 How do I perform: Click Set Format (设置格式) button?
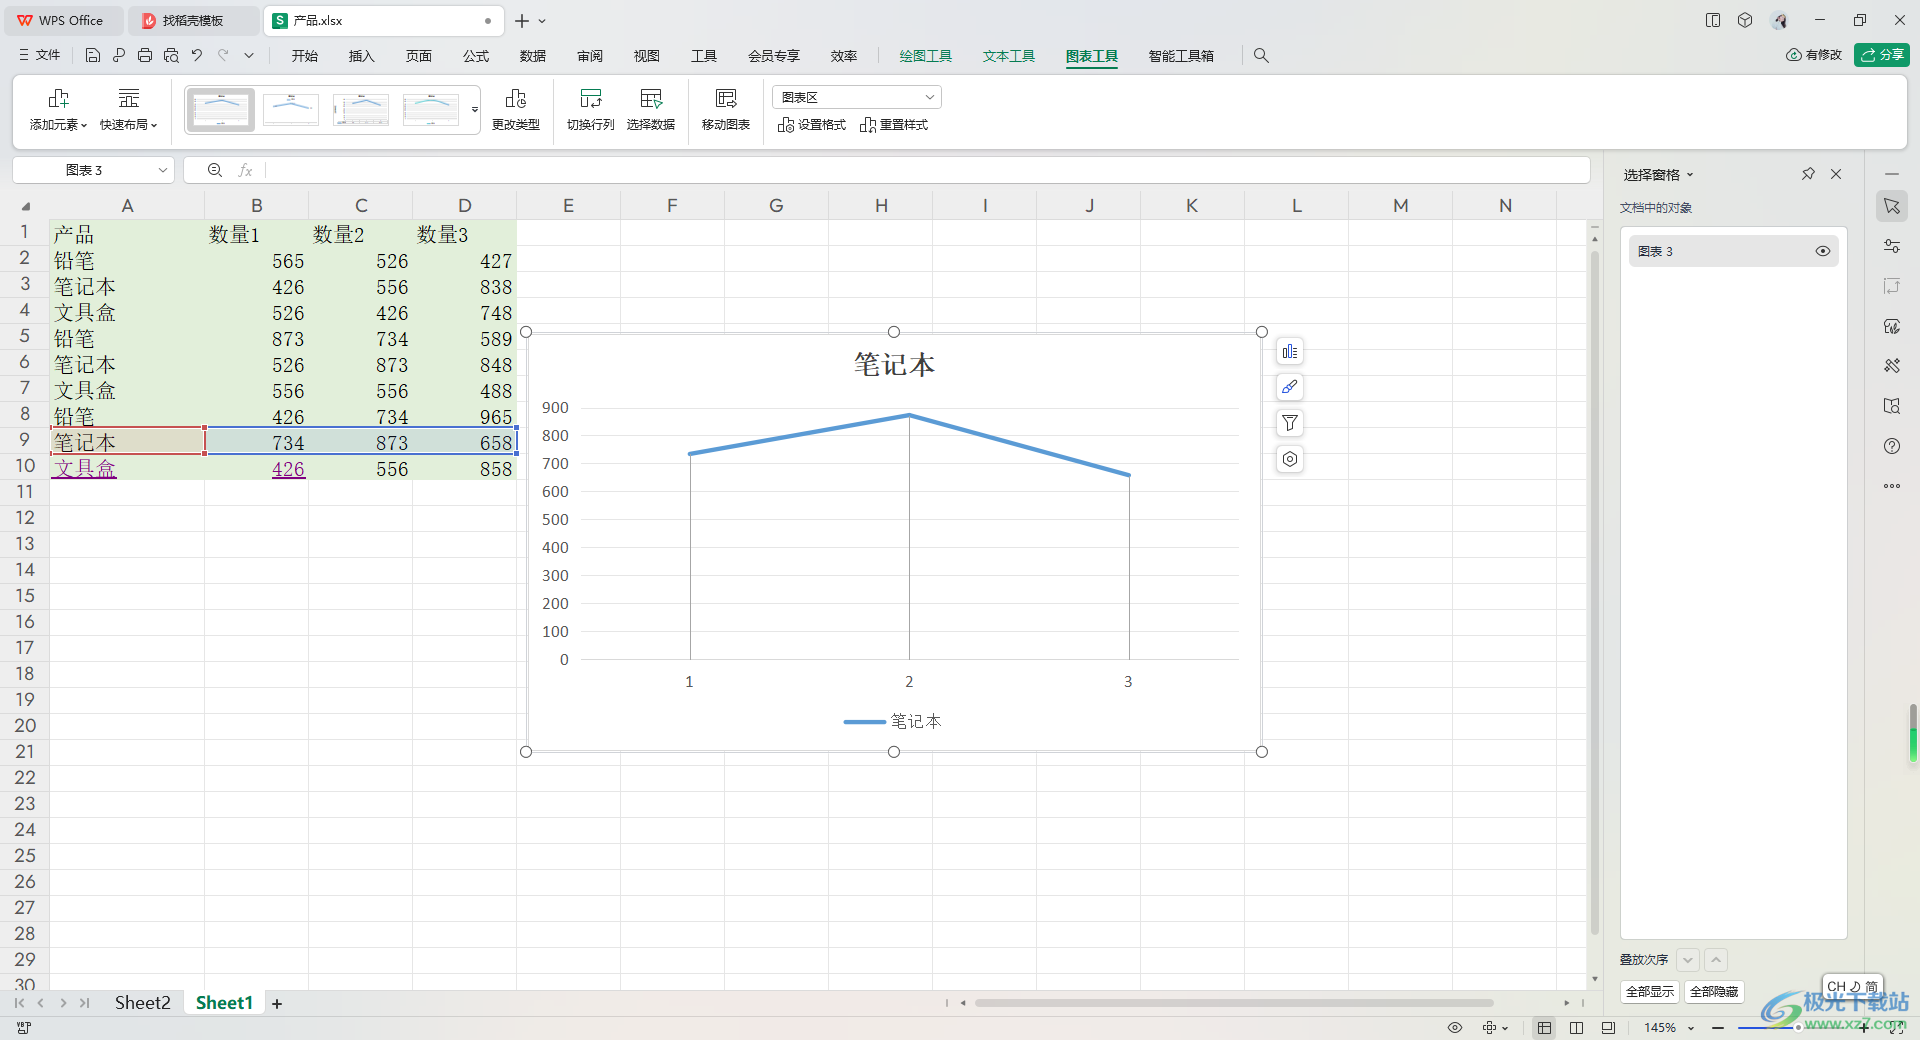click(x=812, y=125)
